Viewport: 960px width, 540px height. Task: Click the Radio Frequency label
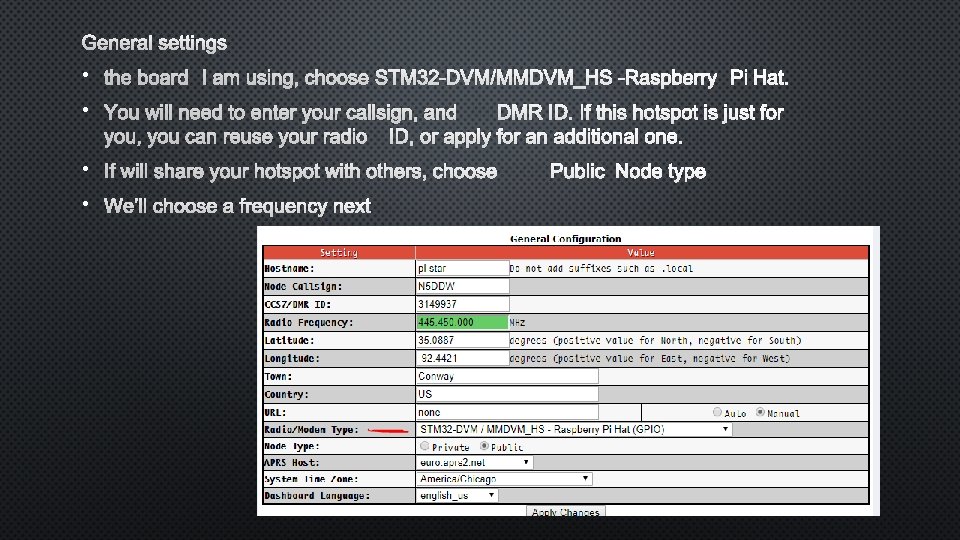coord(309,322)
